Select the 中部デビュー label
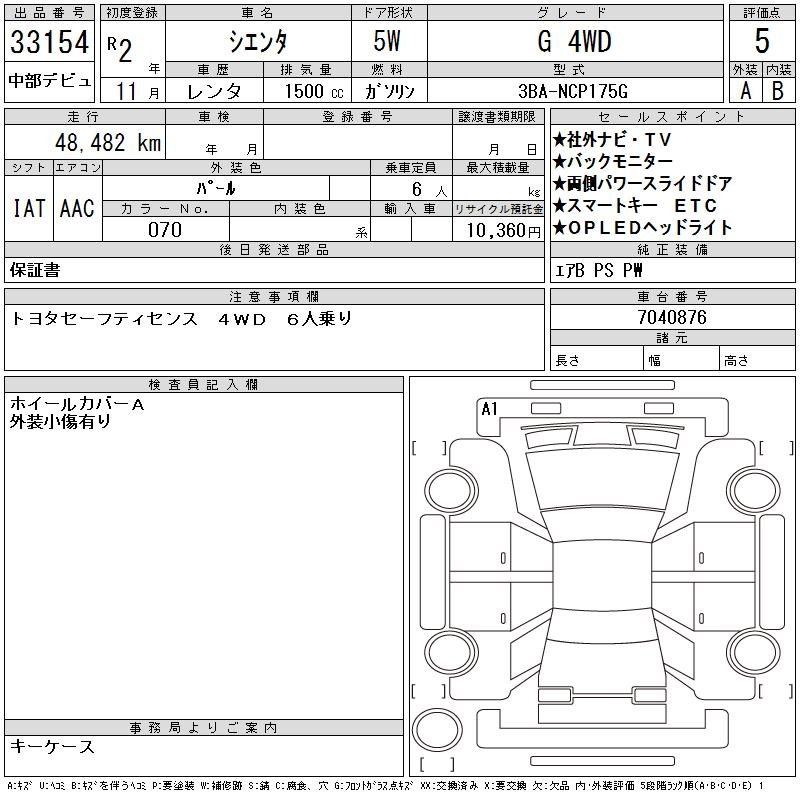 (49, 81)
